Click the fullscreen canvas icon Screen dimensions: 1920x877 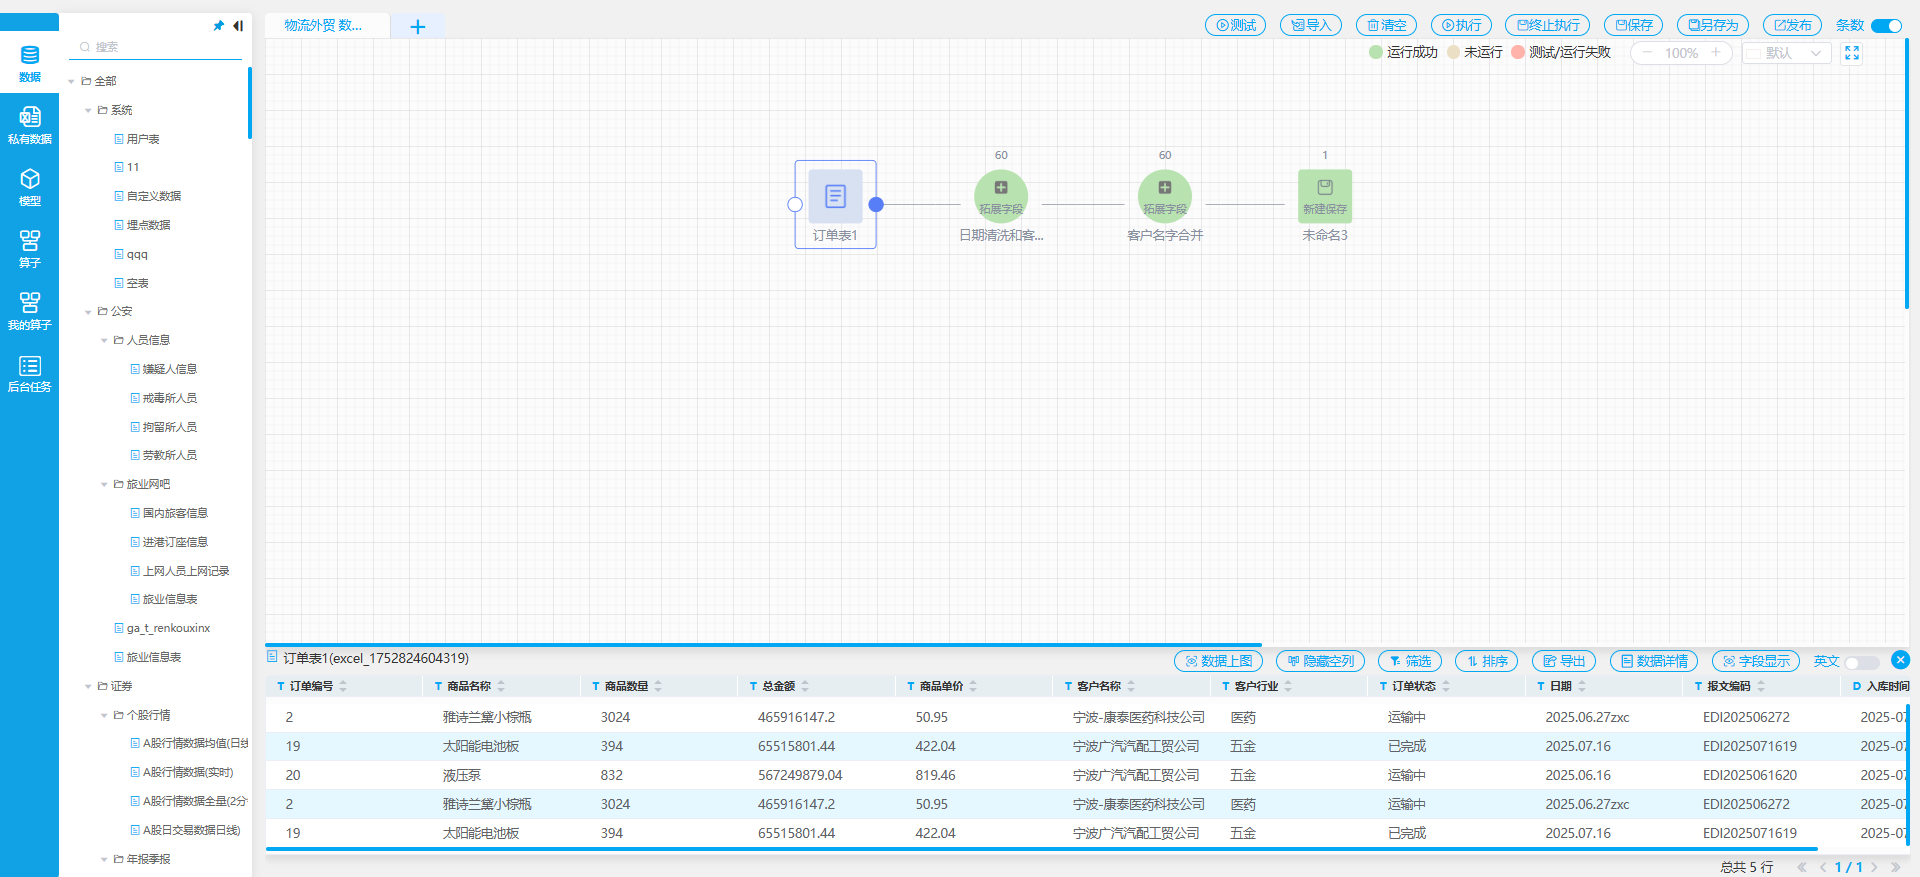[x=1852, y=53]
